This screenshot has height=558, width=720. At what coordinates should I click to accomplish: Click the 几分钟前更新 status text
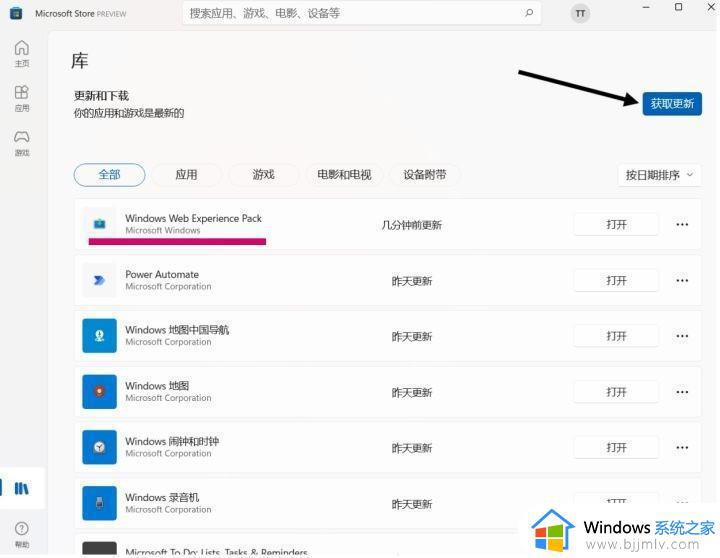[x=411, y=225]
